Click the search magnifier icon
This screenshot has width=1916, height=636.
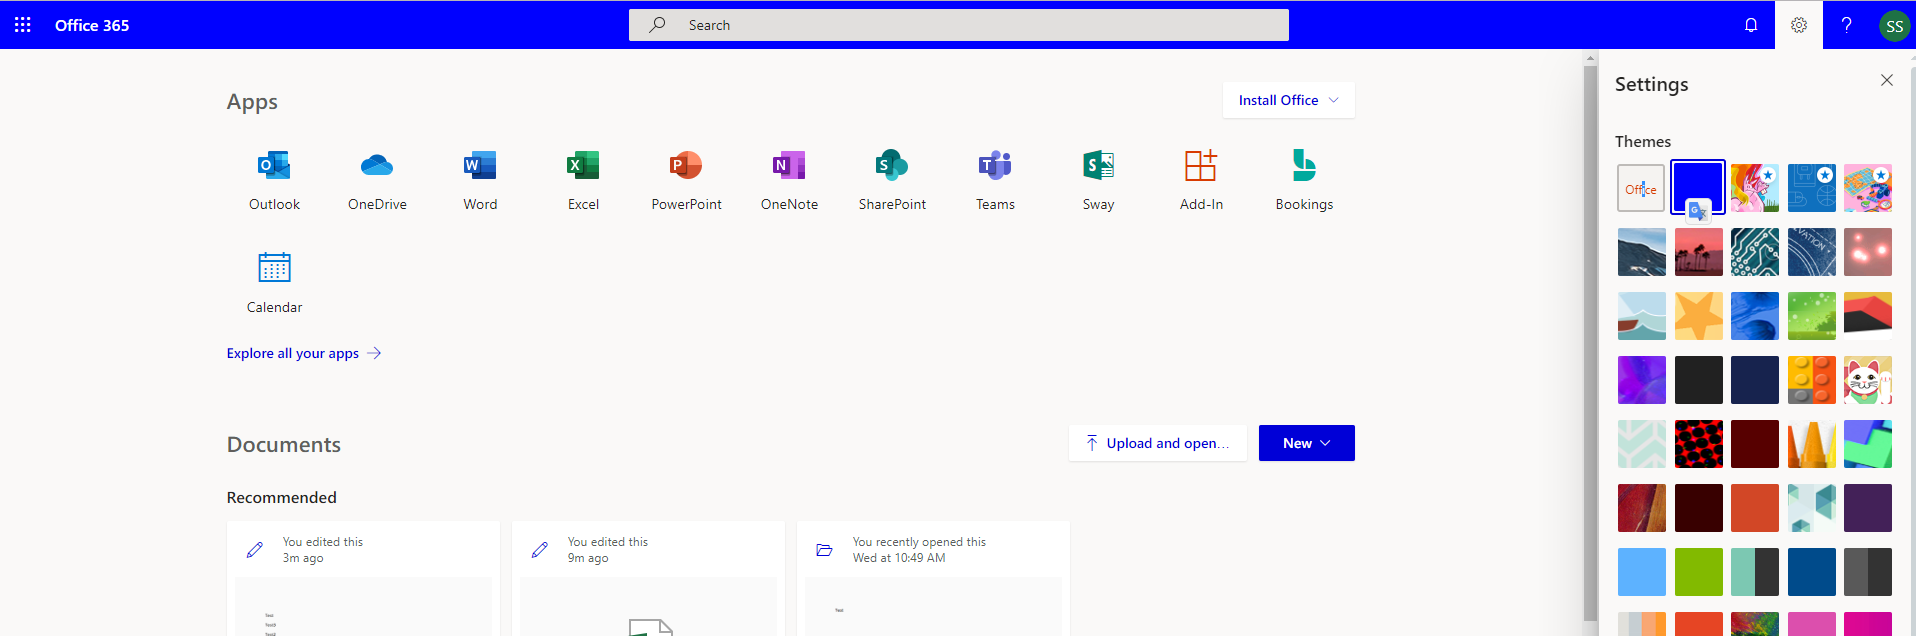coord(657,25)
